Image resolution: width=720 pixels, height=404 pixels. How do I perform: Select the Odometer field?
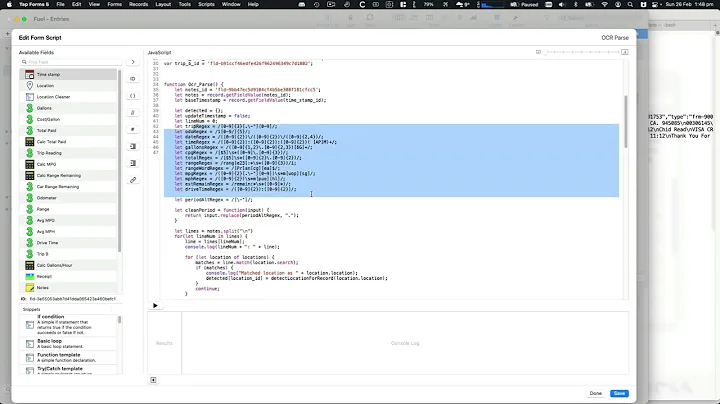click(x=69, y=198)
